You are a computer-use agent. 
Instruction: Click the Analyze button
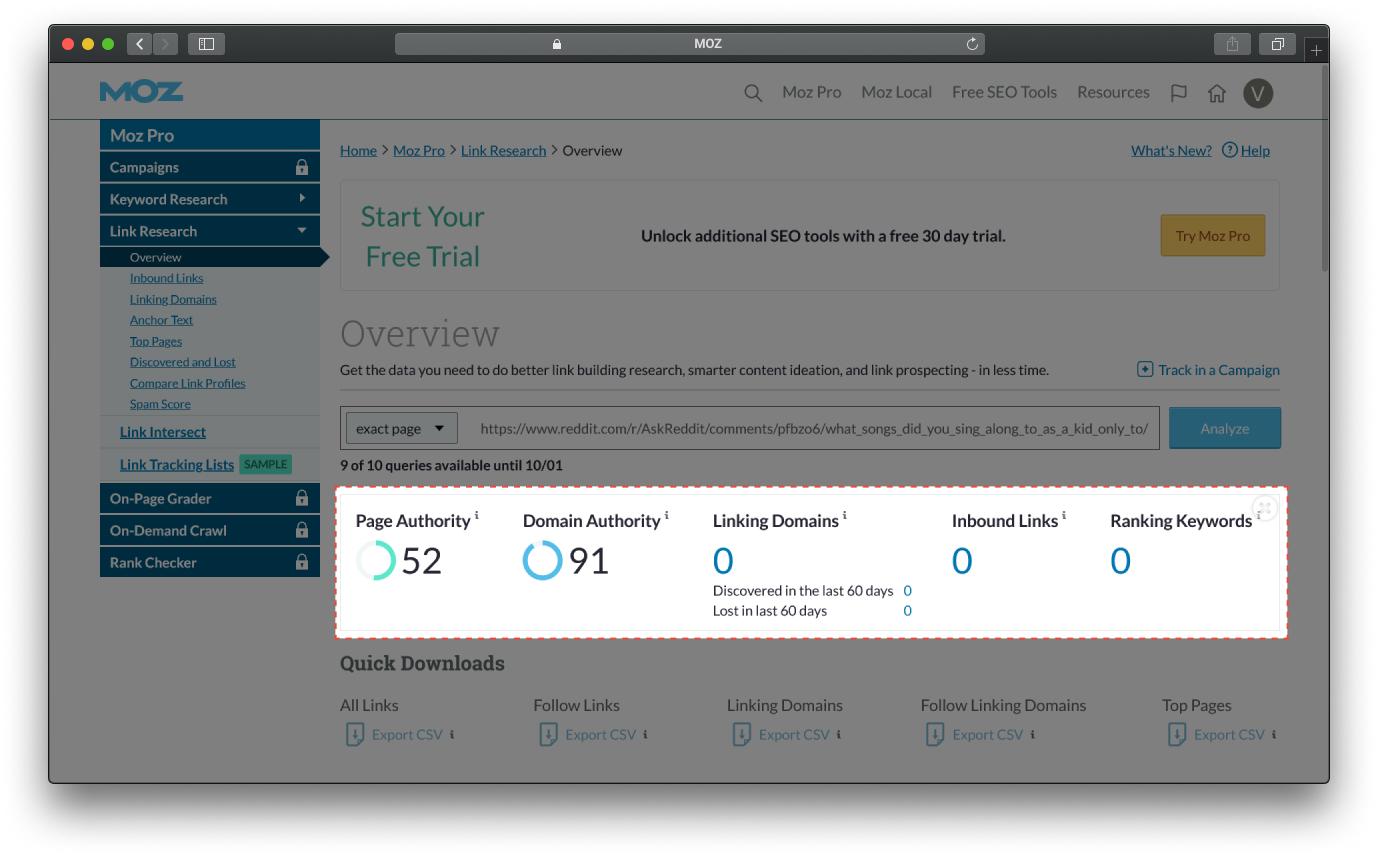pyautogui.click(x=1225, y=428)
